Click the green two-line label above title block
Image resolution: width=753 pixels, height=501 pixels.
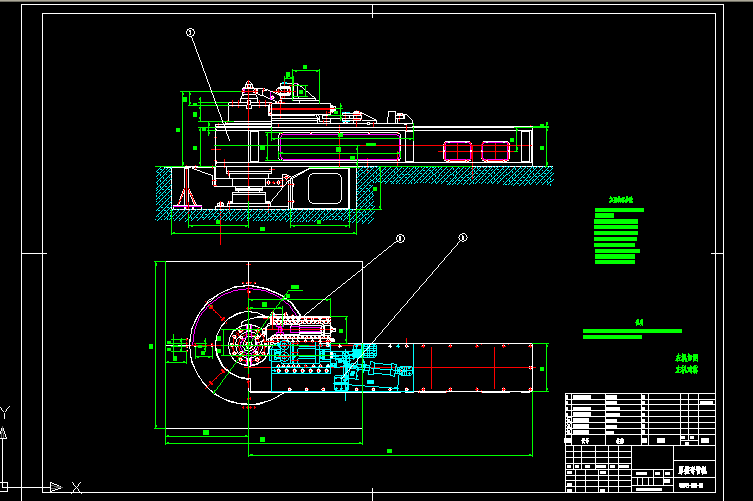pyautogui.click(x=687, y=363)
